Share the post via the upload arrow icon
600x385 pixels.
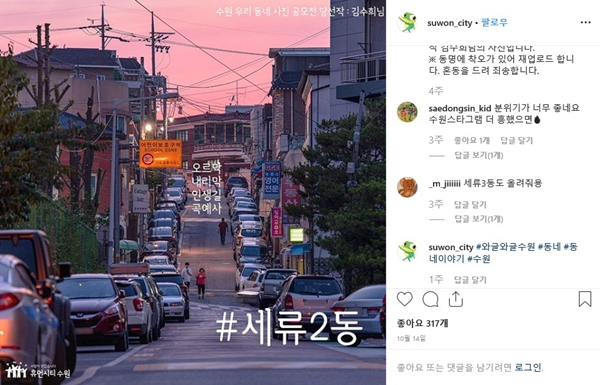click(x=456, y=299)
